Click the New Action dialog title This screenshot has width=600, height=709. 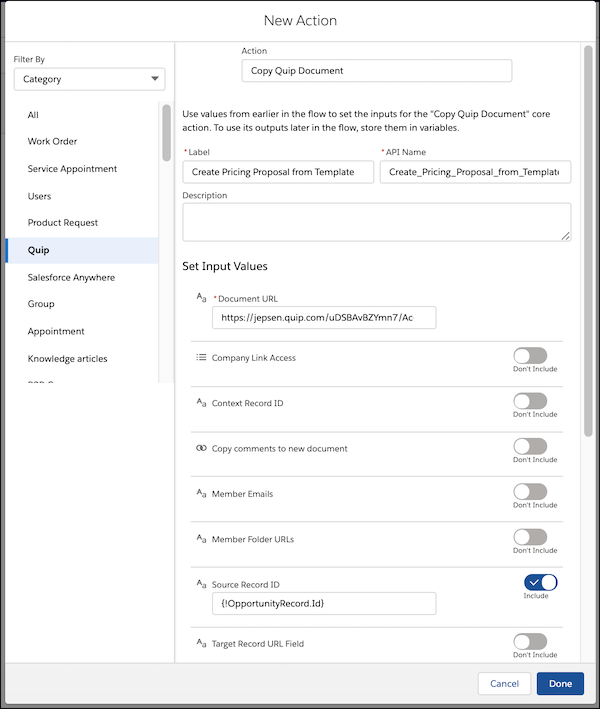[300, 20]
